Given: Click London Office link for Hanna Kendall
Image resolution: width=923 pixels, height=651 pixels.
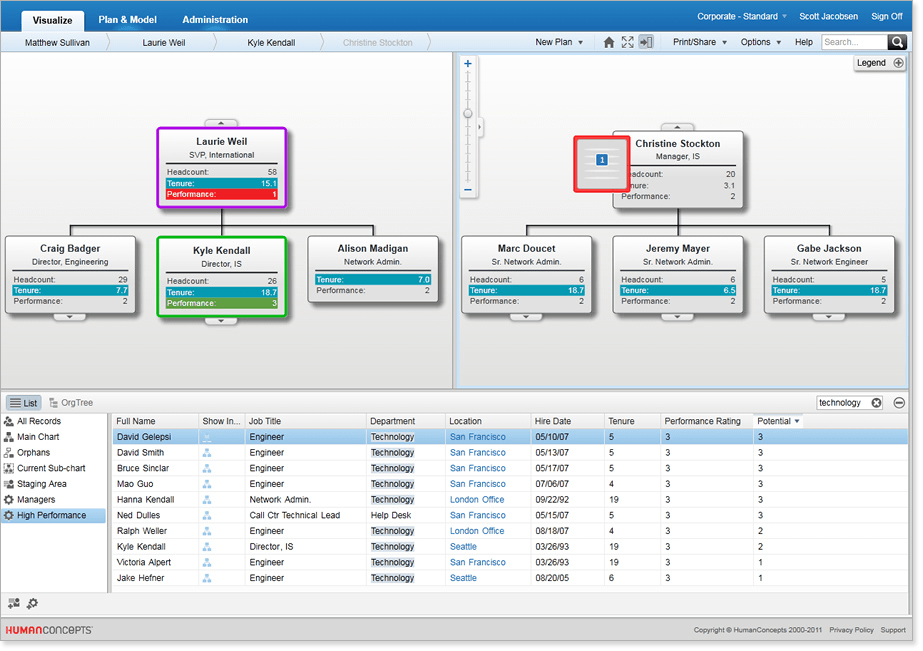Looking at the screenshot, I should point(477,500).
